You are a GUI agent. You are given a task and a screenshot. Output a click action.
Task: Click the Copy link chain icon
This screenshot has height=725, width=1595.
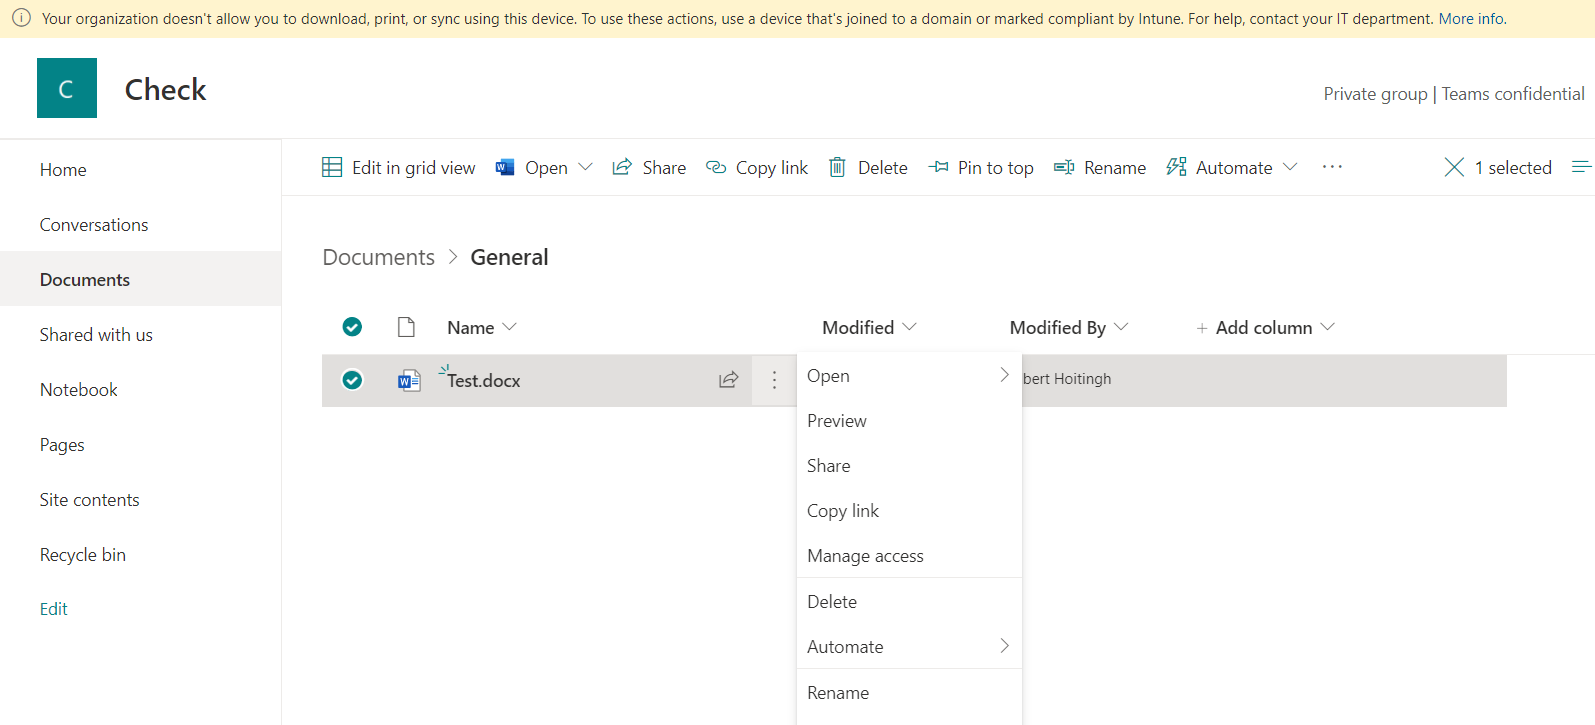(716, 167)
